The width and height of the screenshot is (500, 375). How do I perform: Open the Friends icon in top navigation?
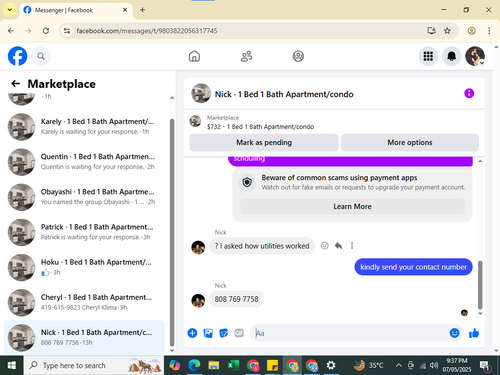tap(246, 56)
